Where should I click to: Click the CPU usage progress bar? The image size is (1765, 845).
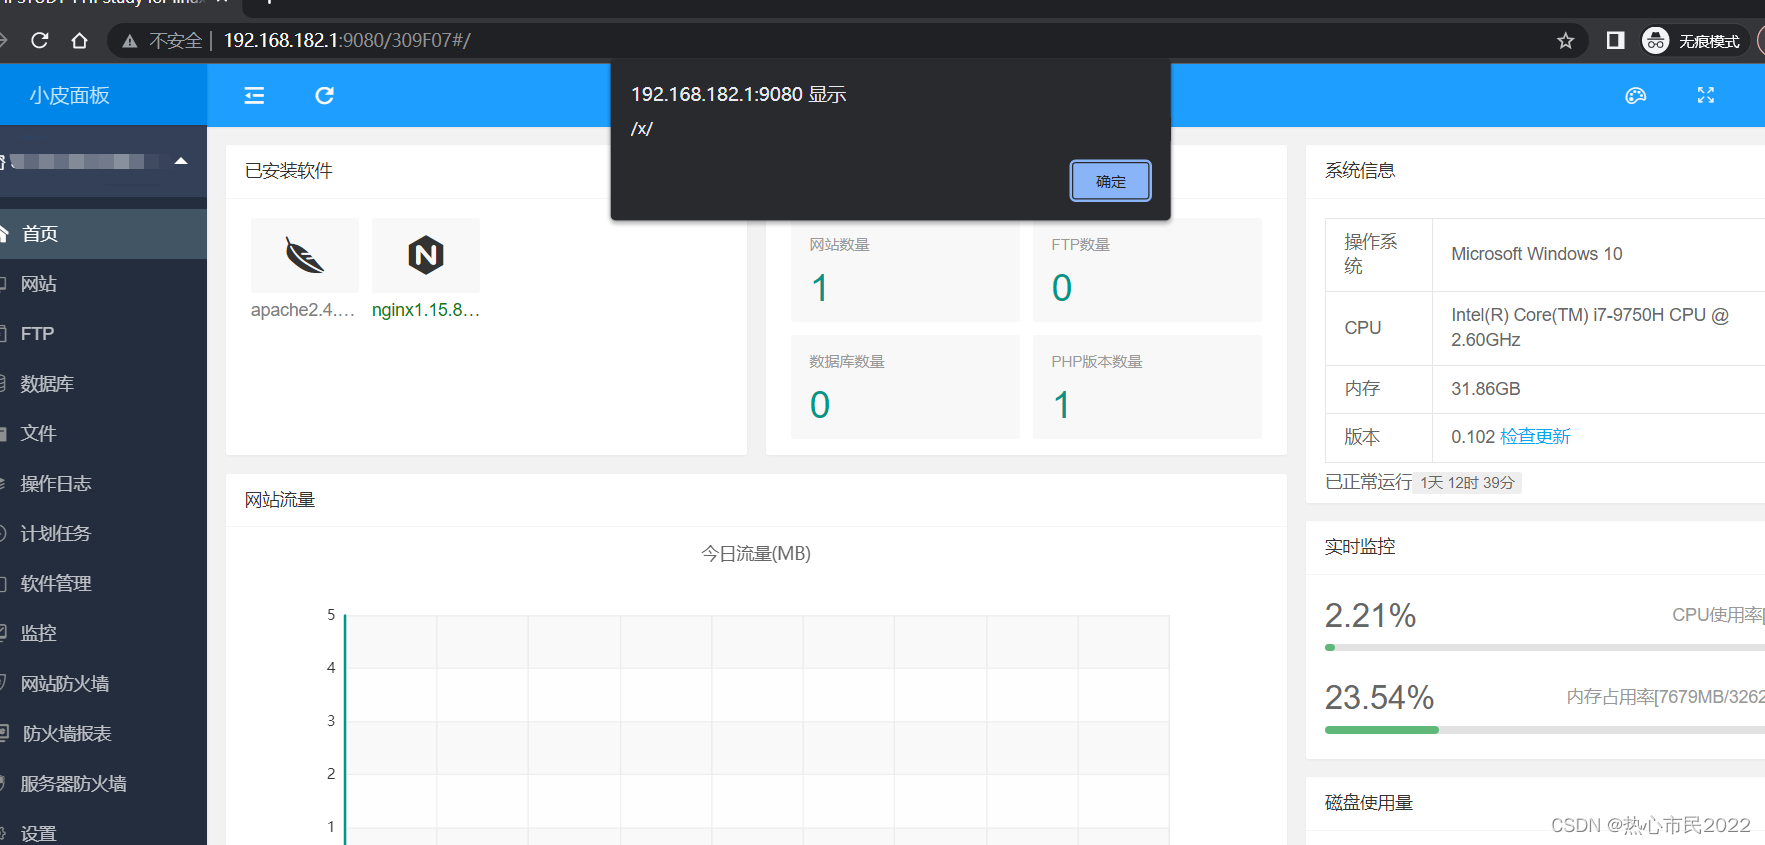[1545, 648]
